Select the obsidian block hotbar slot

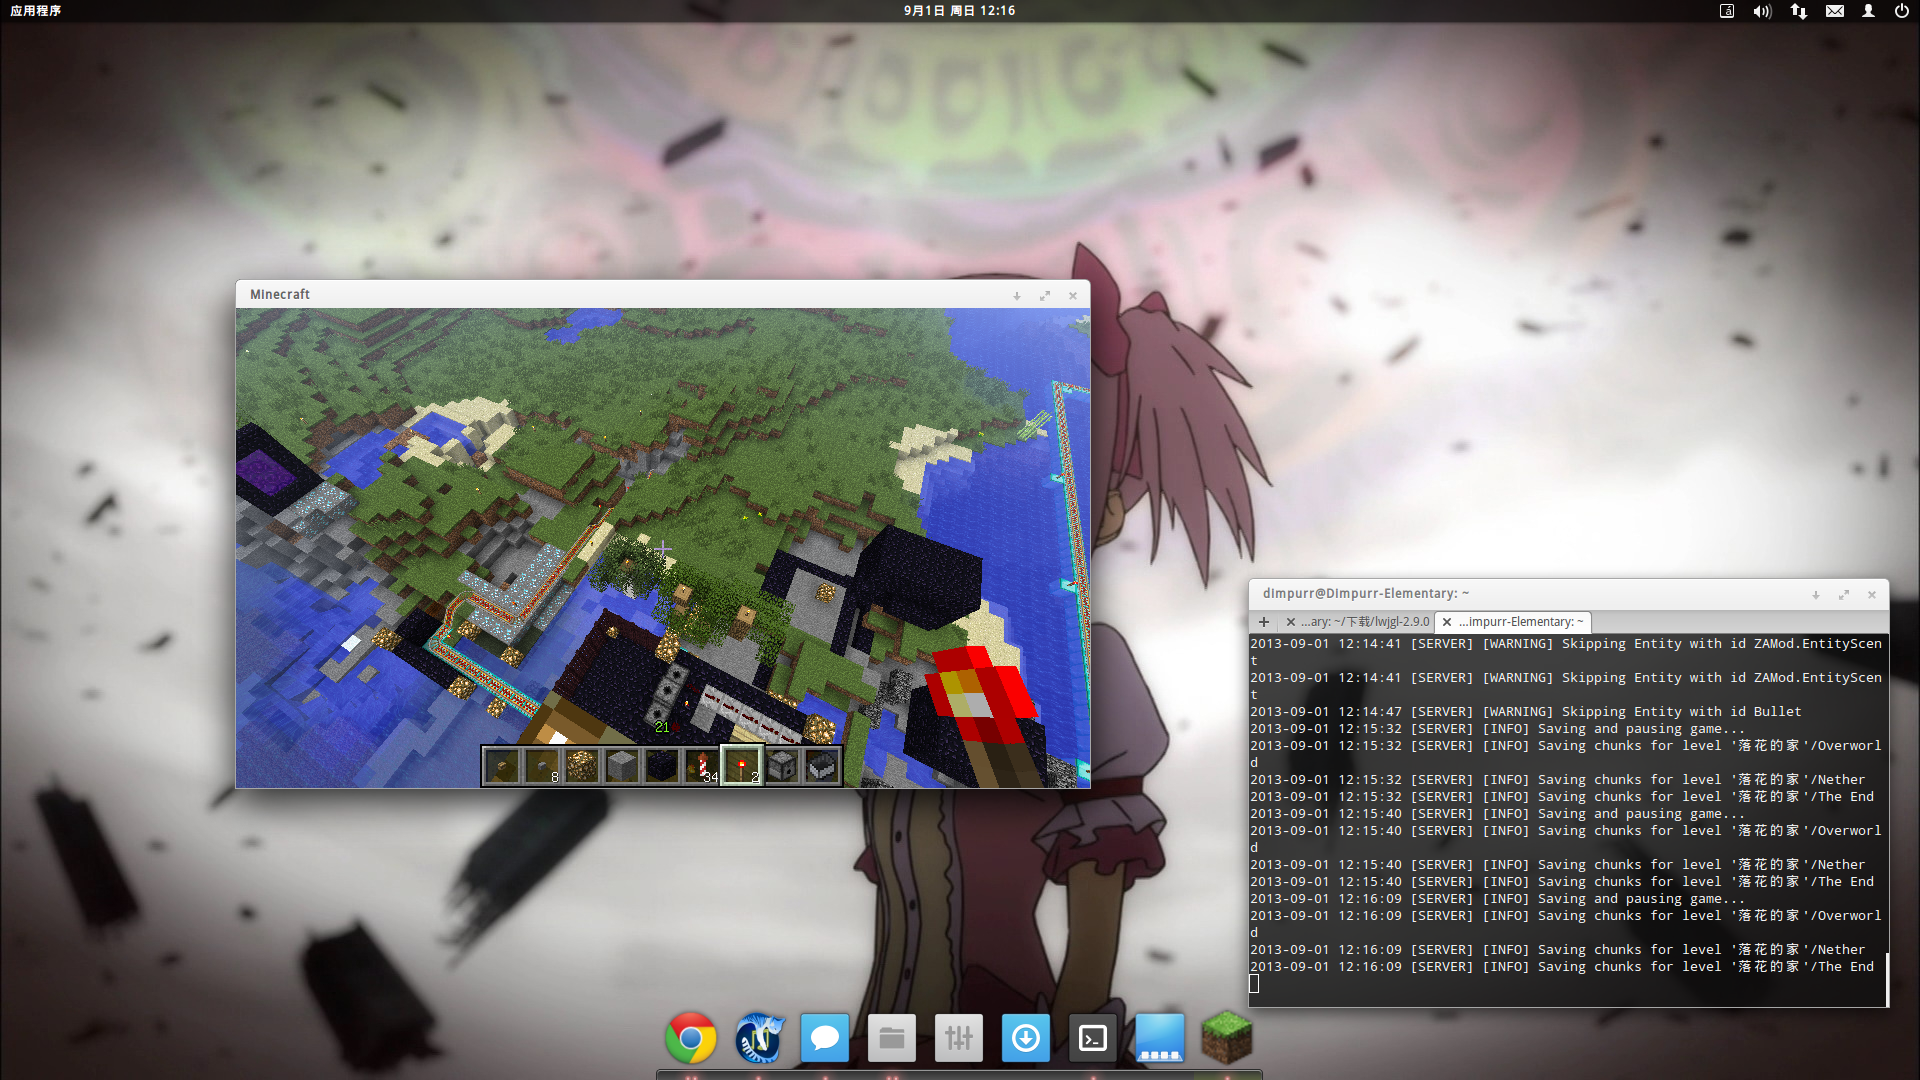[662, 767]
